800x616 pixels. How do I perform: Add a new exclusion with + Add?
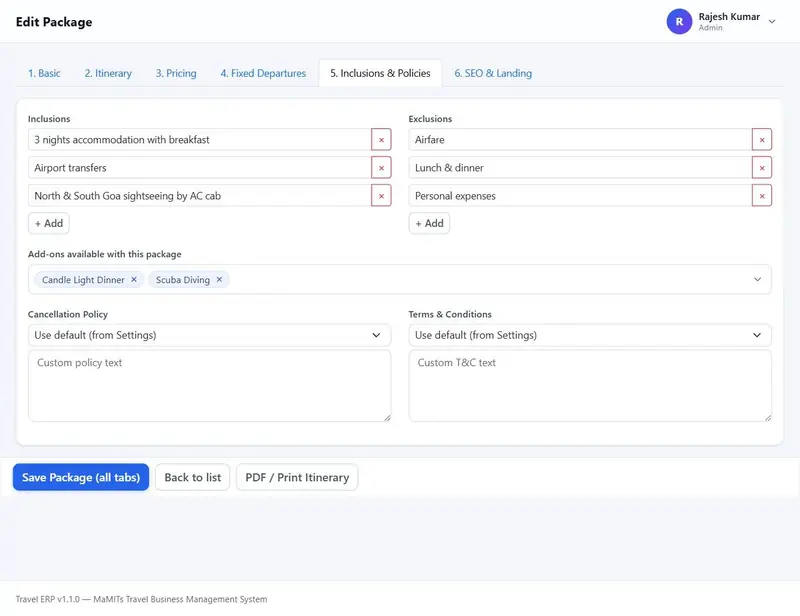[x=430, y=224]
